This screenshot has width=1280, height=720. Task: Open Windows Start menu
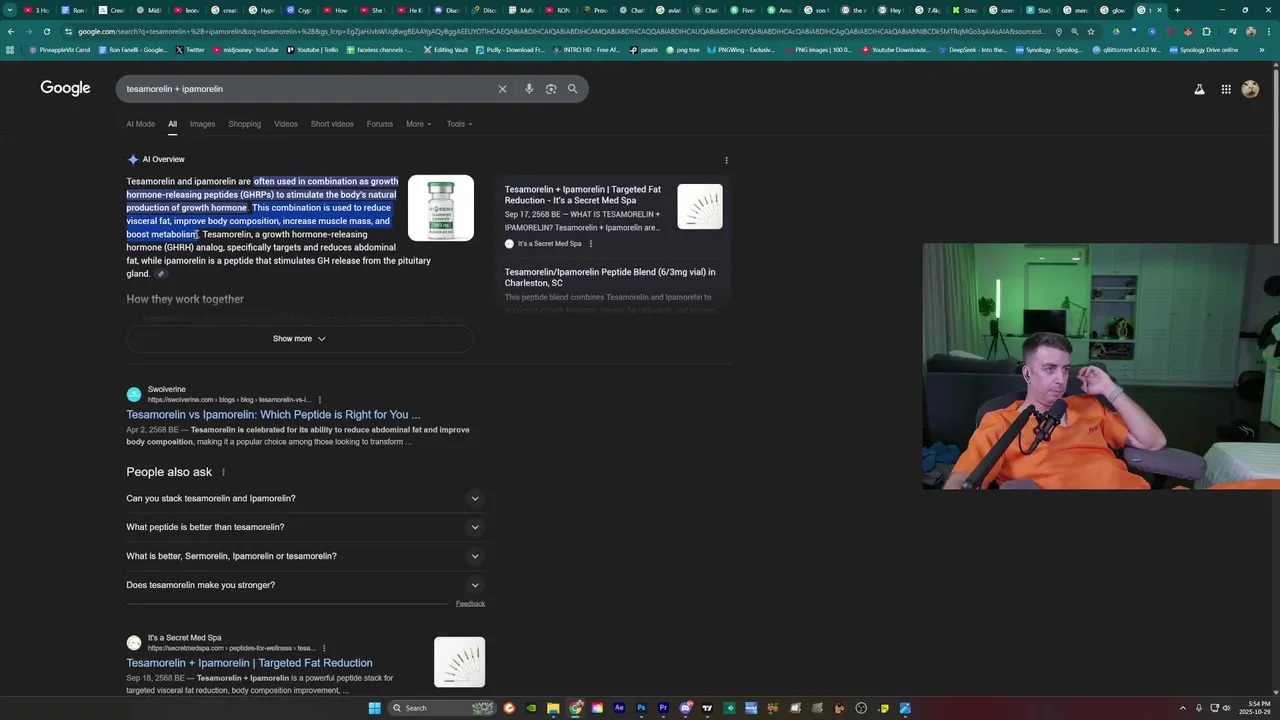(374, 708)
